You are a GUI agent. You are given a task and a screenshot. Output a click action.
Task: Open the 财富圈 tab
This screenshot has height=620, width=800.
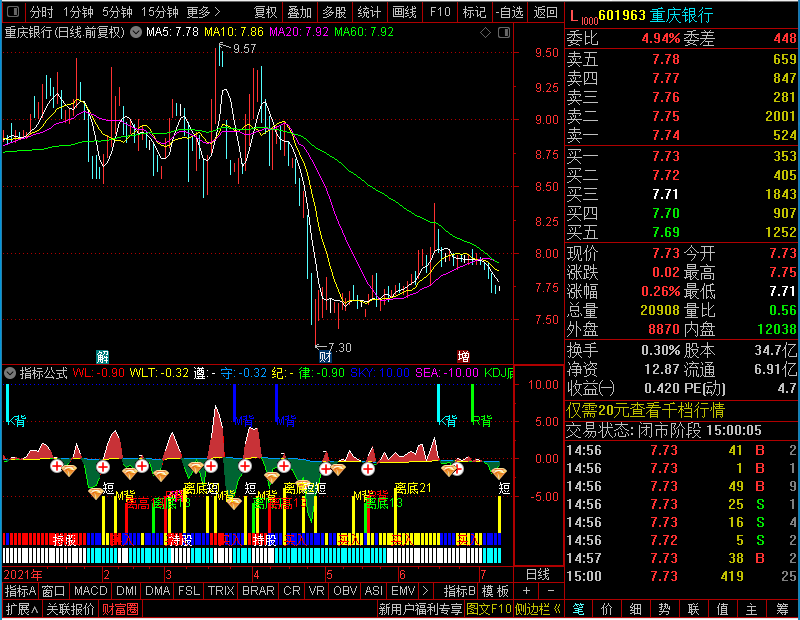(x=120, y=609)
